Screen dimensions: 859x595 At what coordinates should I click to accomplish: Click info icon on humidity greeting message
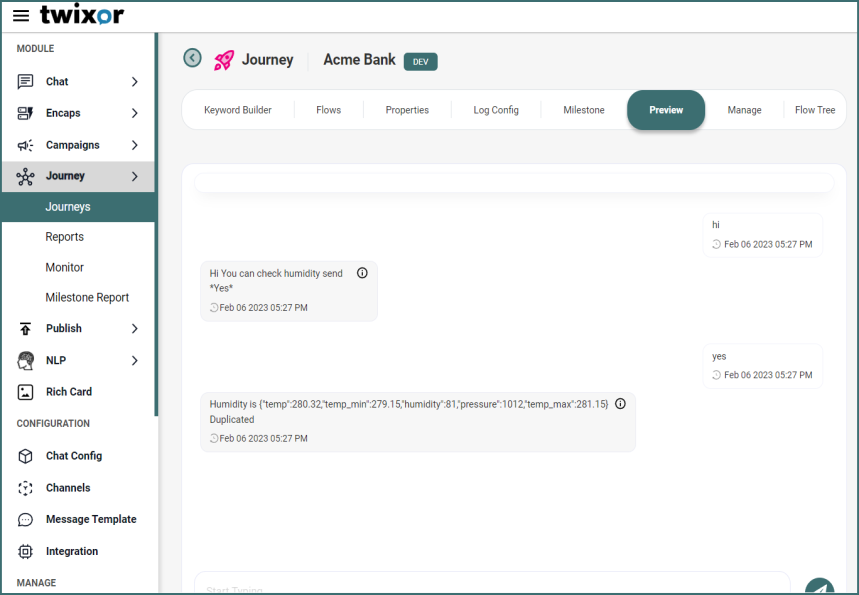pyautogui.click(x=363, y=273)
